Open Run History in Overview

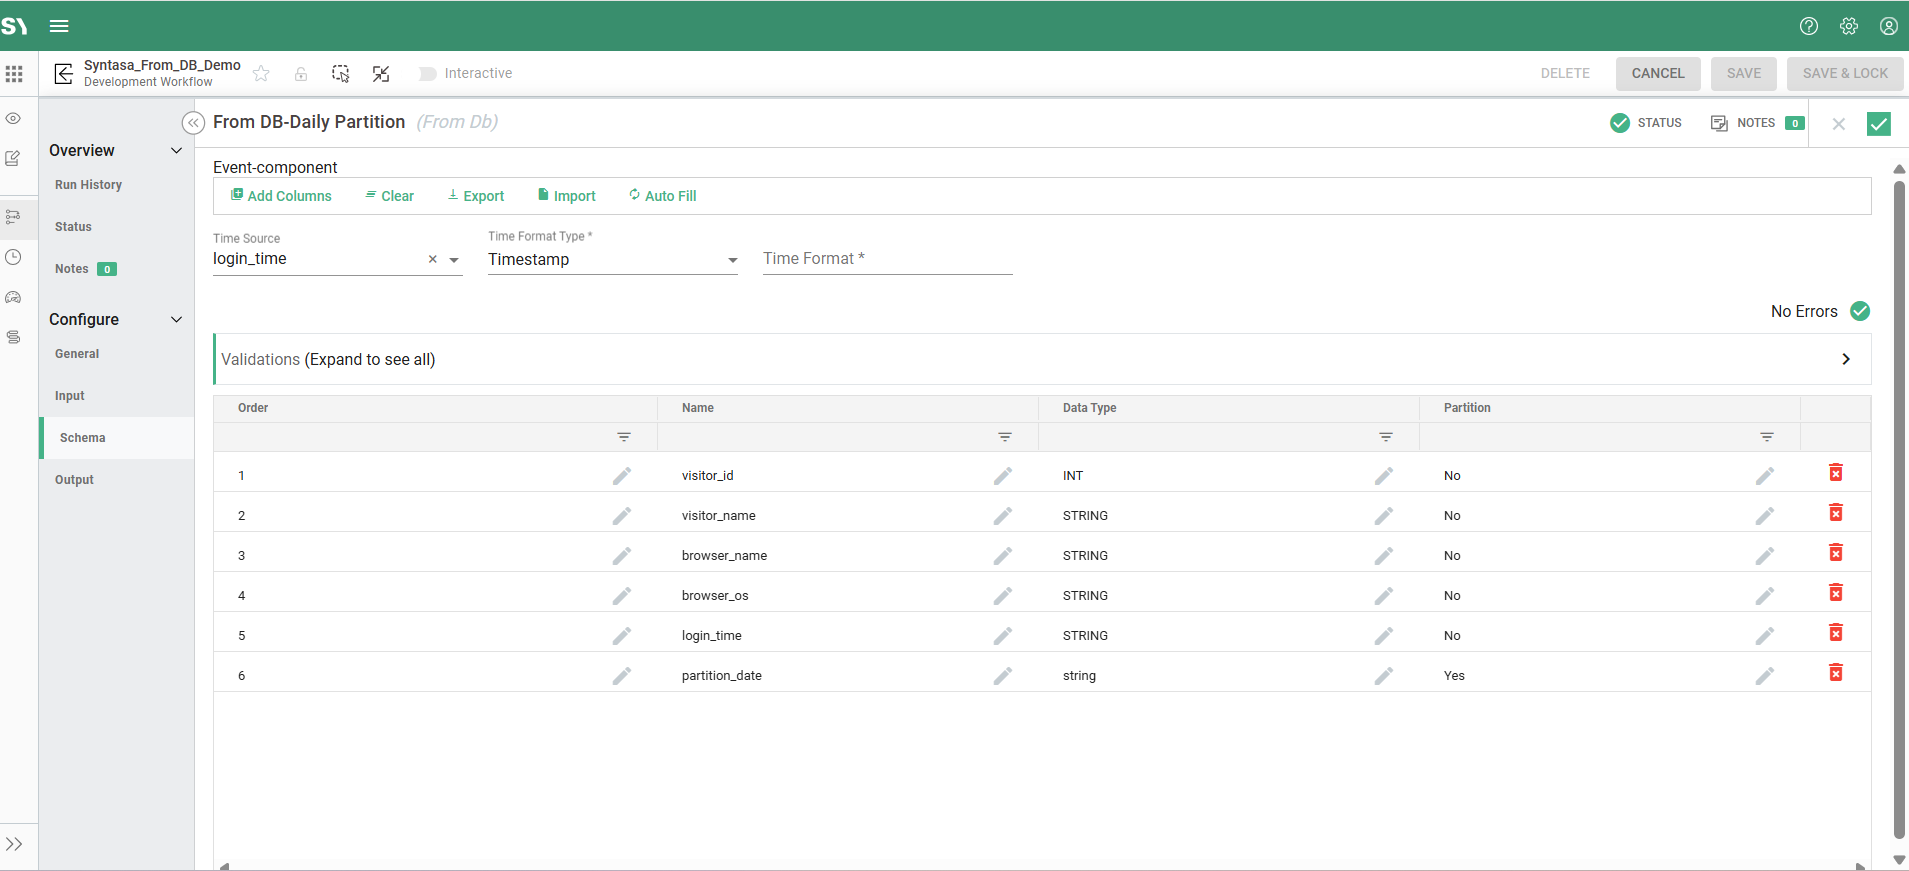point(88,185)
